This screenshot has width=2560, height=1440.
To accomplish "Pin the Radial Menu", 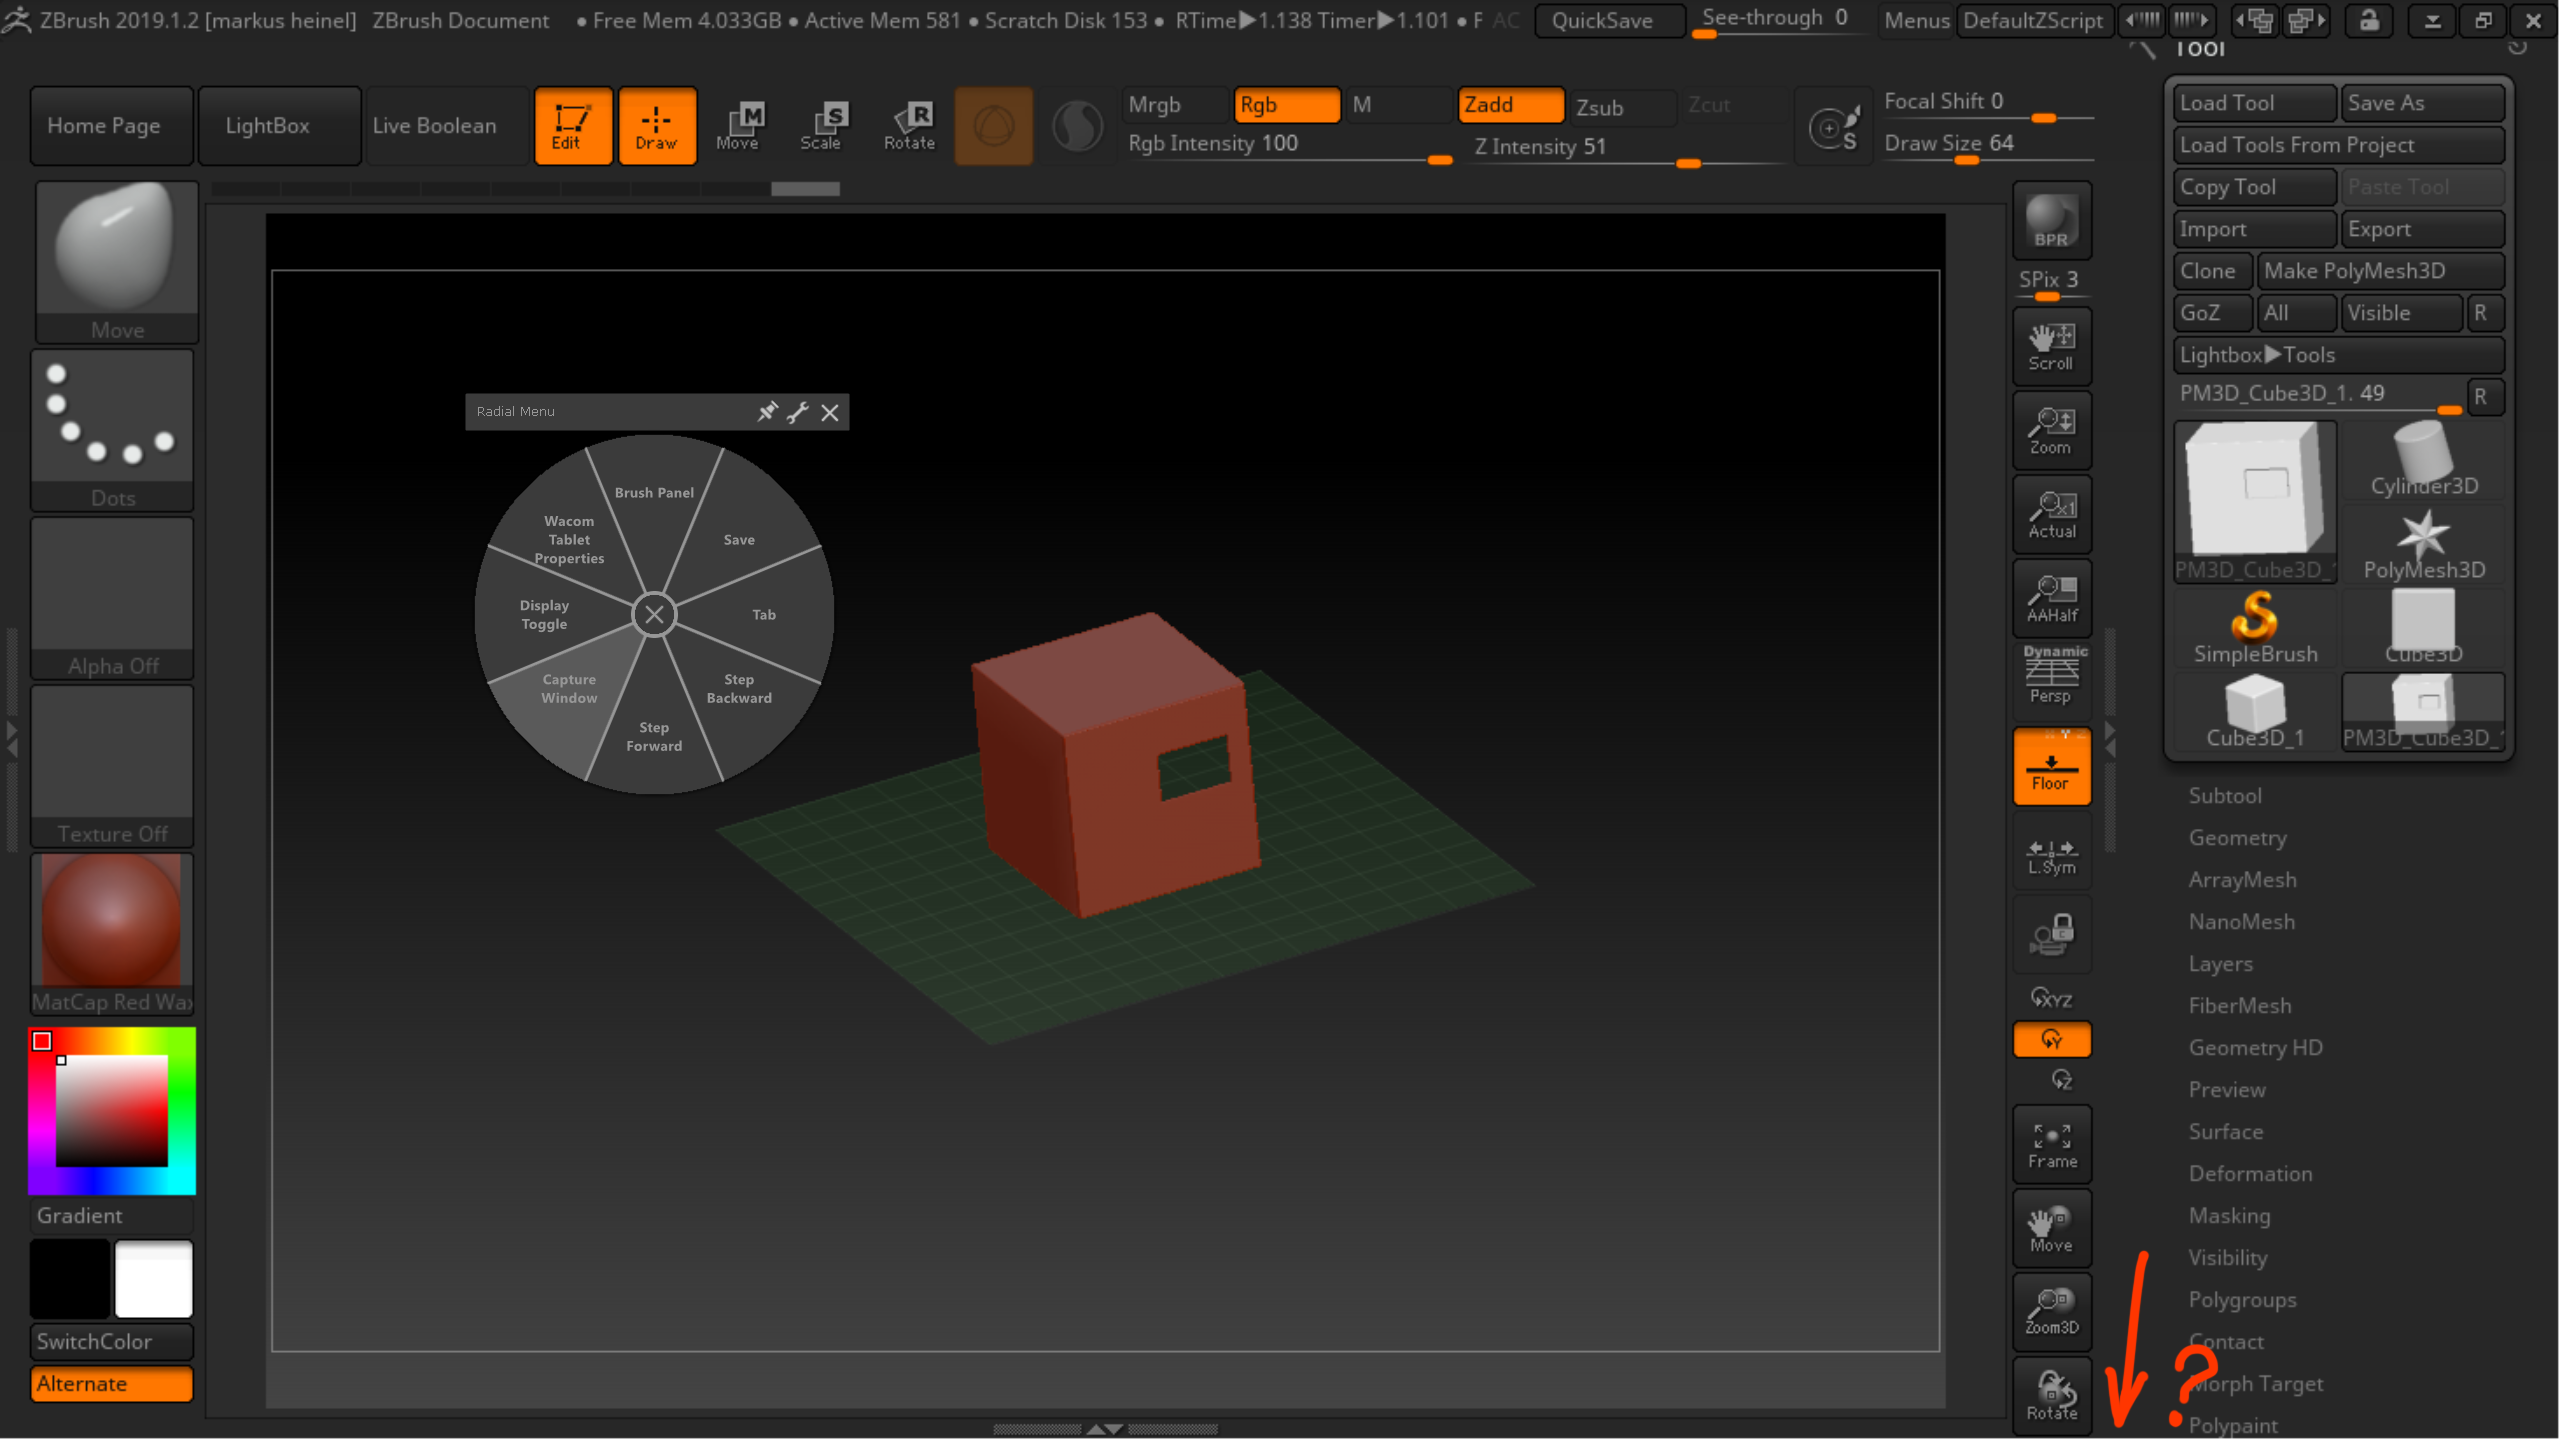I will click(x=767, y=412).
